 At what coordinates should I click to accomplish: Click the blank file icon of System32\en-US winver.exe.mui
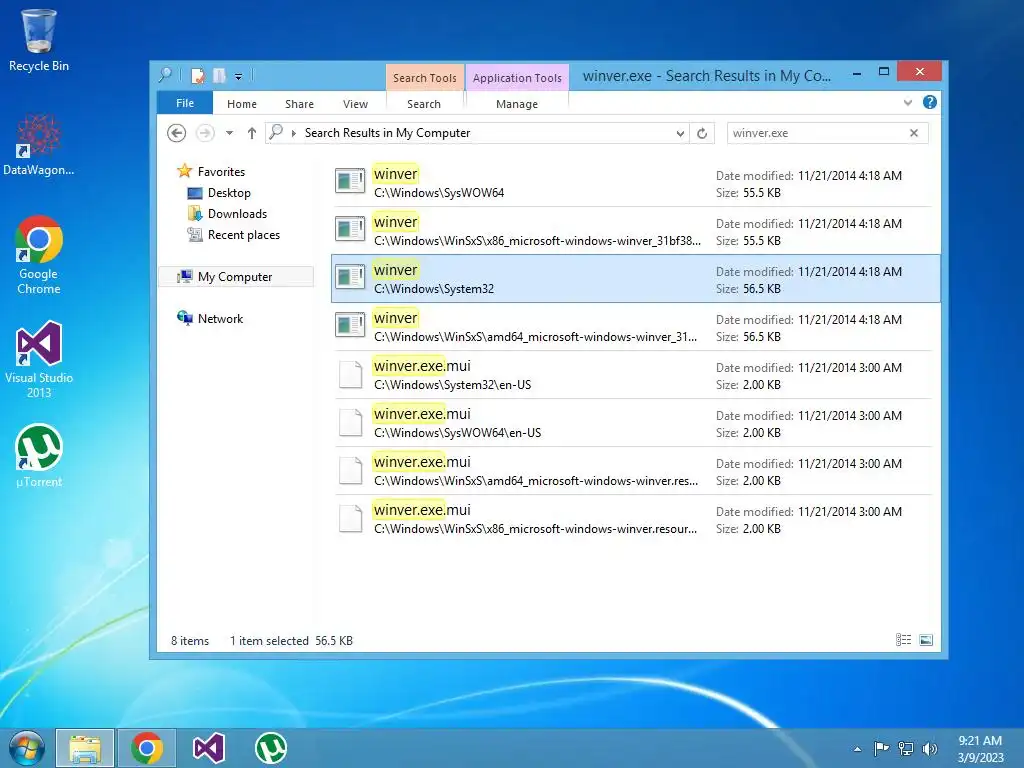click(351, 375)
